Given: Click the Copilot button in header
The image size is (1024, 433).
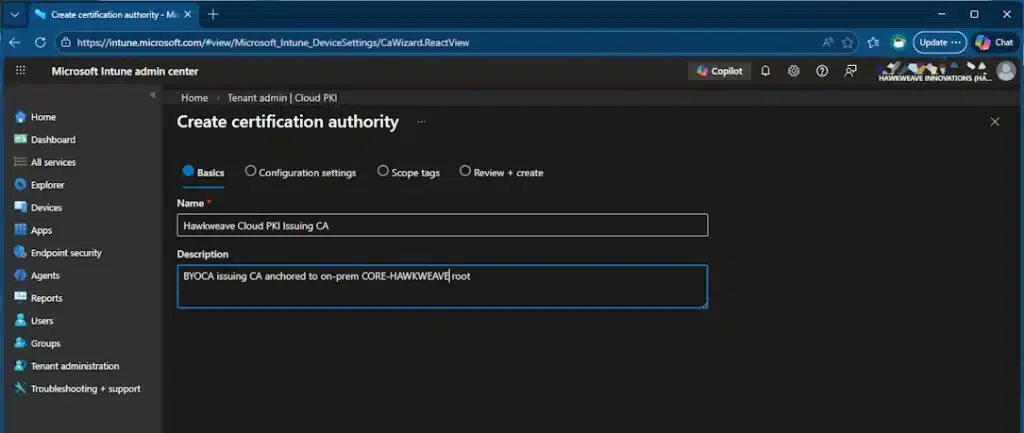Looking at the screenshot, I should point(719,71).
